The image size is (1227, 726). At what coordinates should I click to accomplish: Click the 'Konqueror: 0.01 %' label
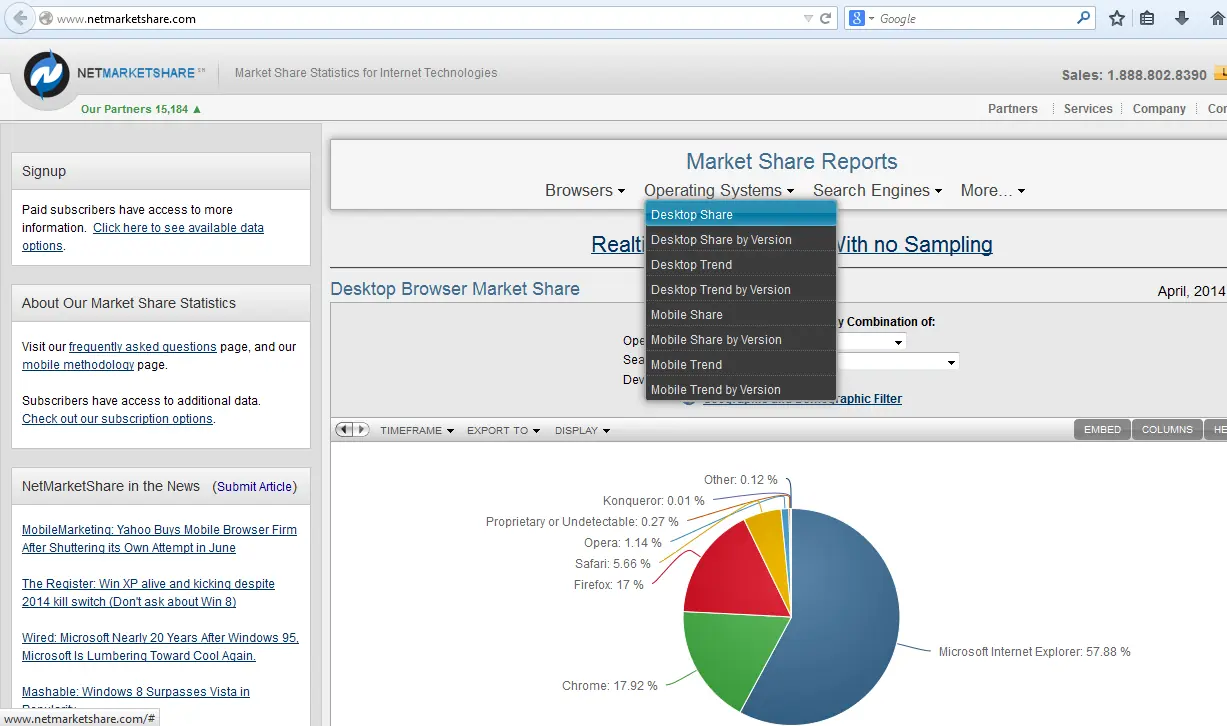pos(654,501)
